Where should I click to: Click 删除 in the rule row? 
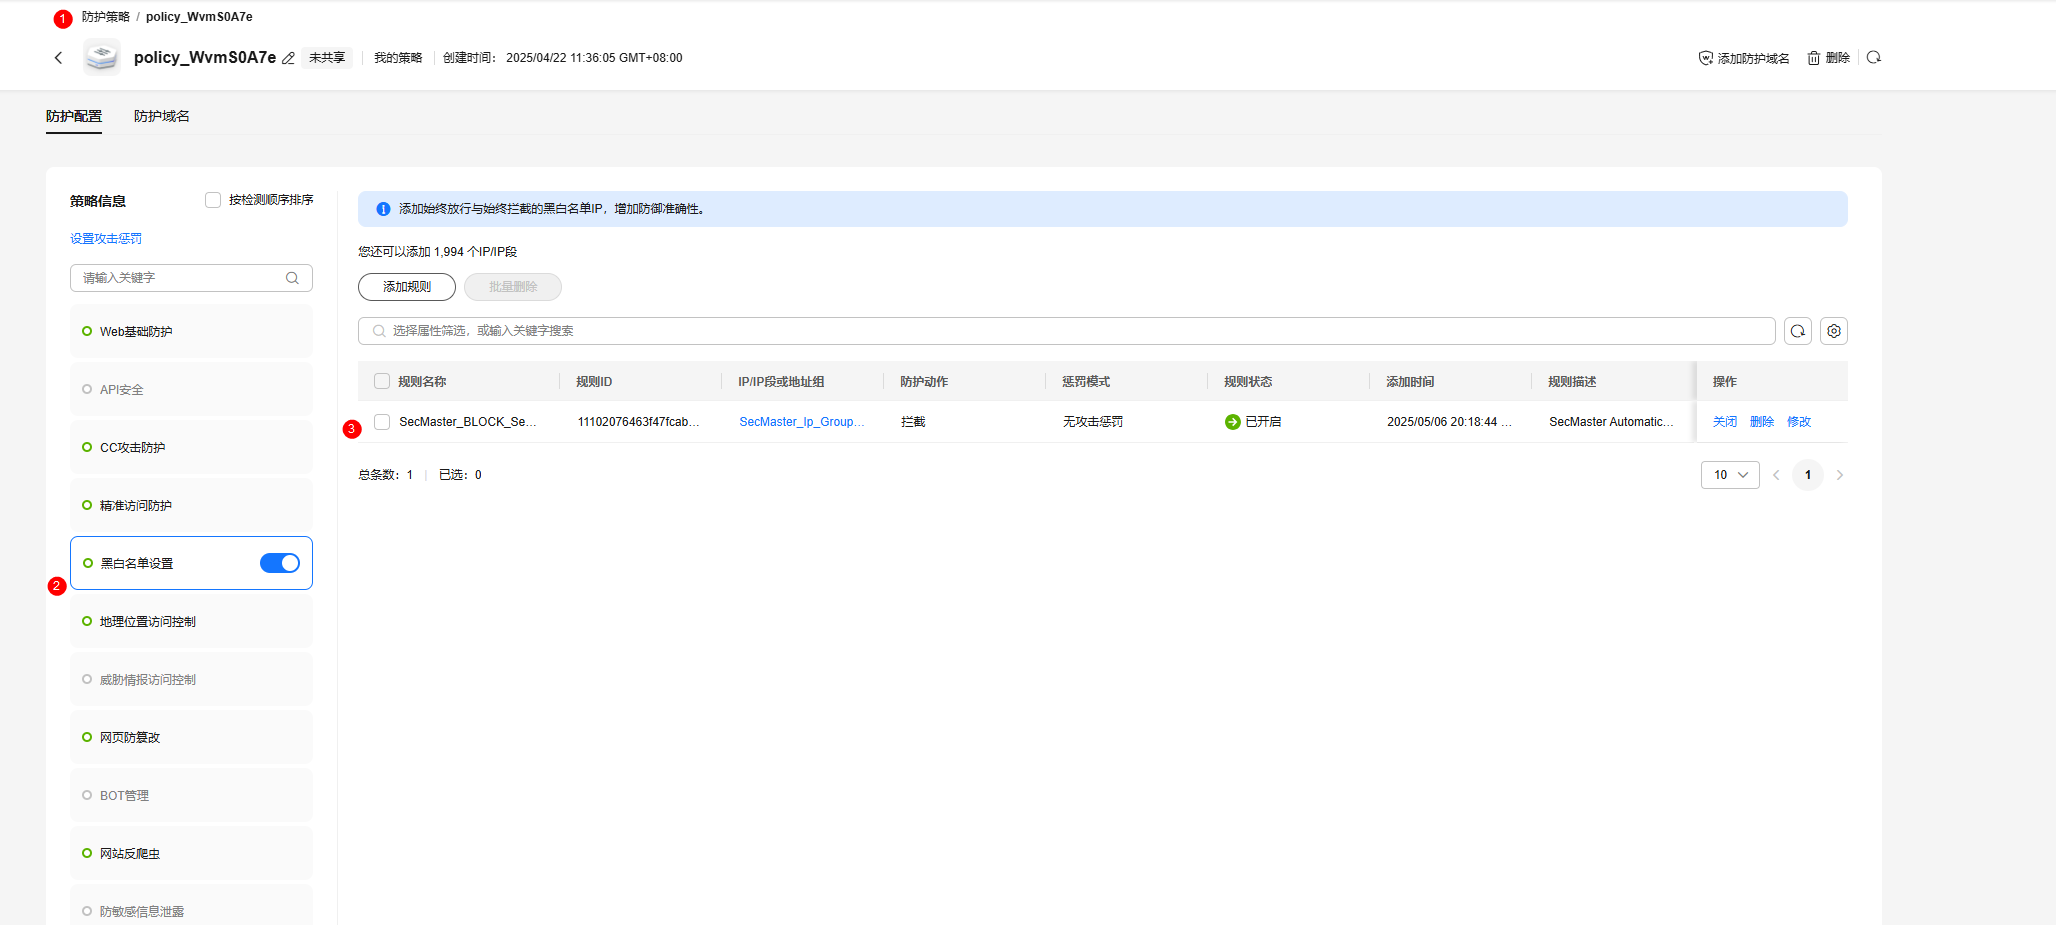point(1762,422)
